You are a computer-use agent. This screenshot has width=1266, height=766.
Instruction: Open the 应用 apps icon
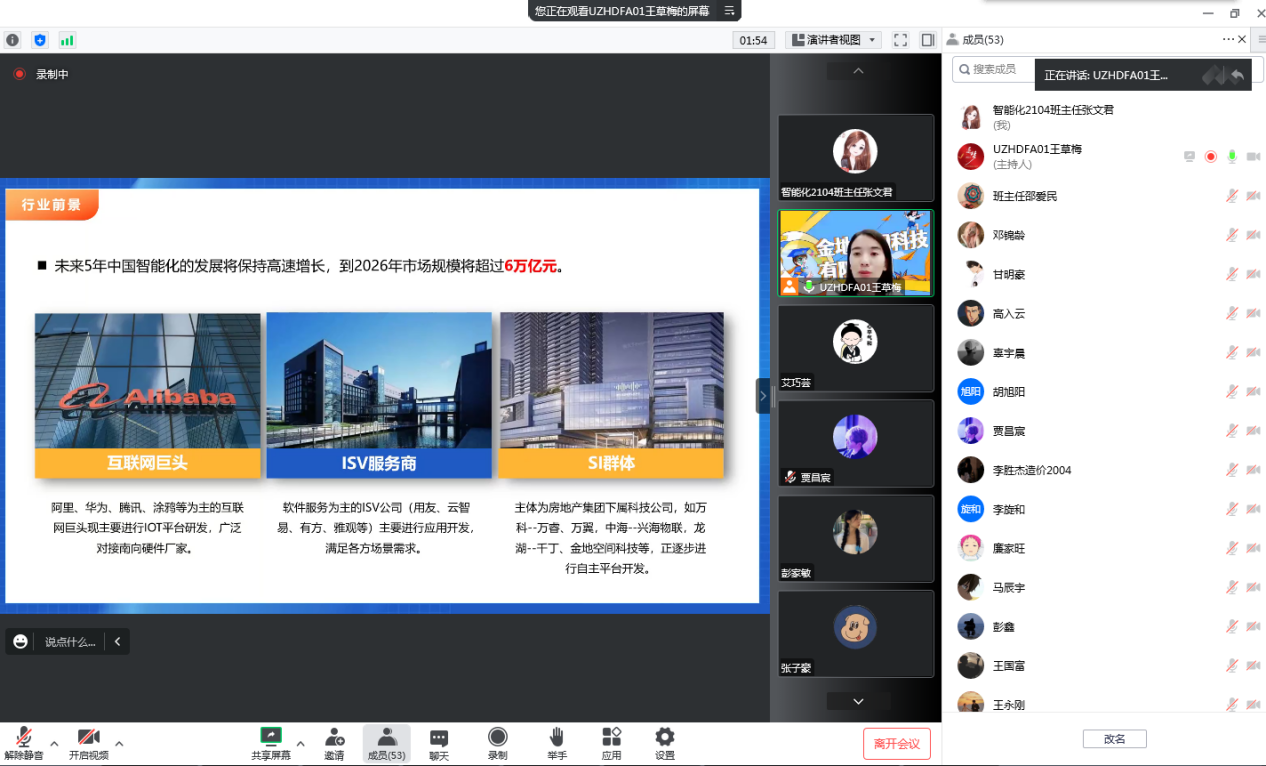tap(611, 743)
